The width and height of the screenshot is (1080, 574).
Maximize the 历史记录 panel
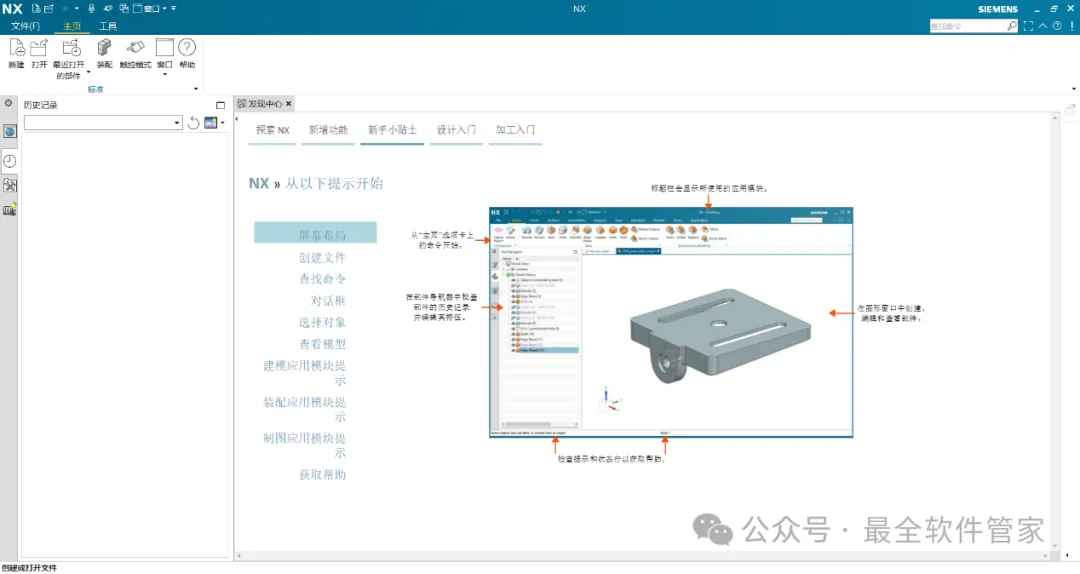click(x=220, y=105)
